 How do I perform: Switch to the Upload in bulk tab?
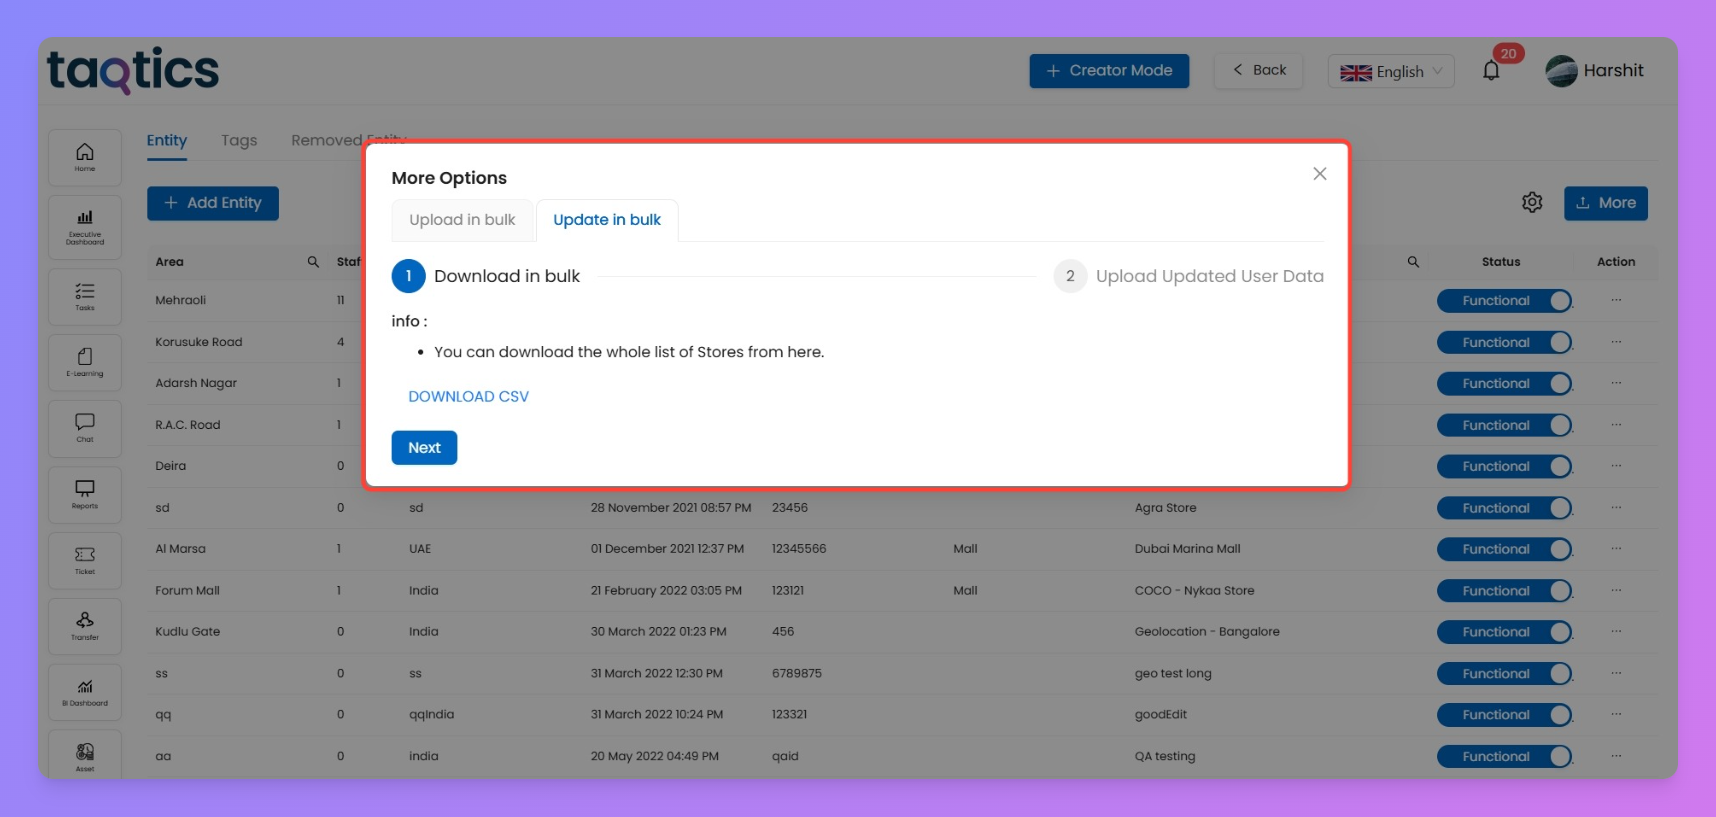(462, 220)
